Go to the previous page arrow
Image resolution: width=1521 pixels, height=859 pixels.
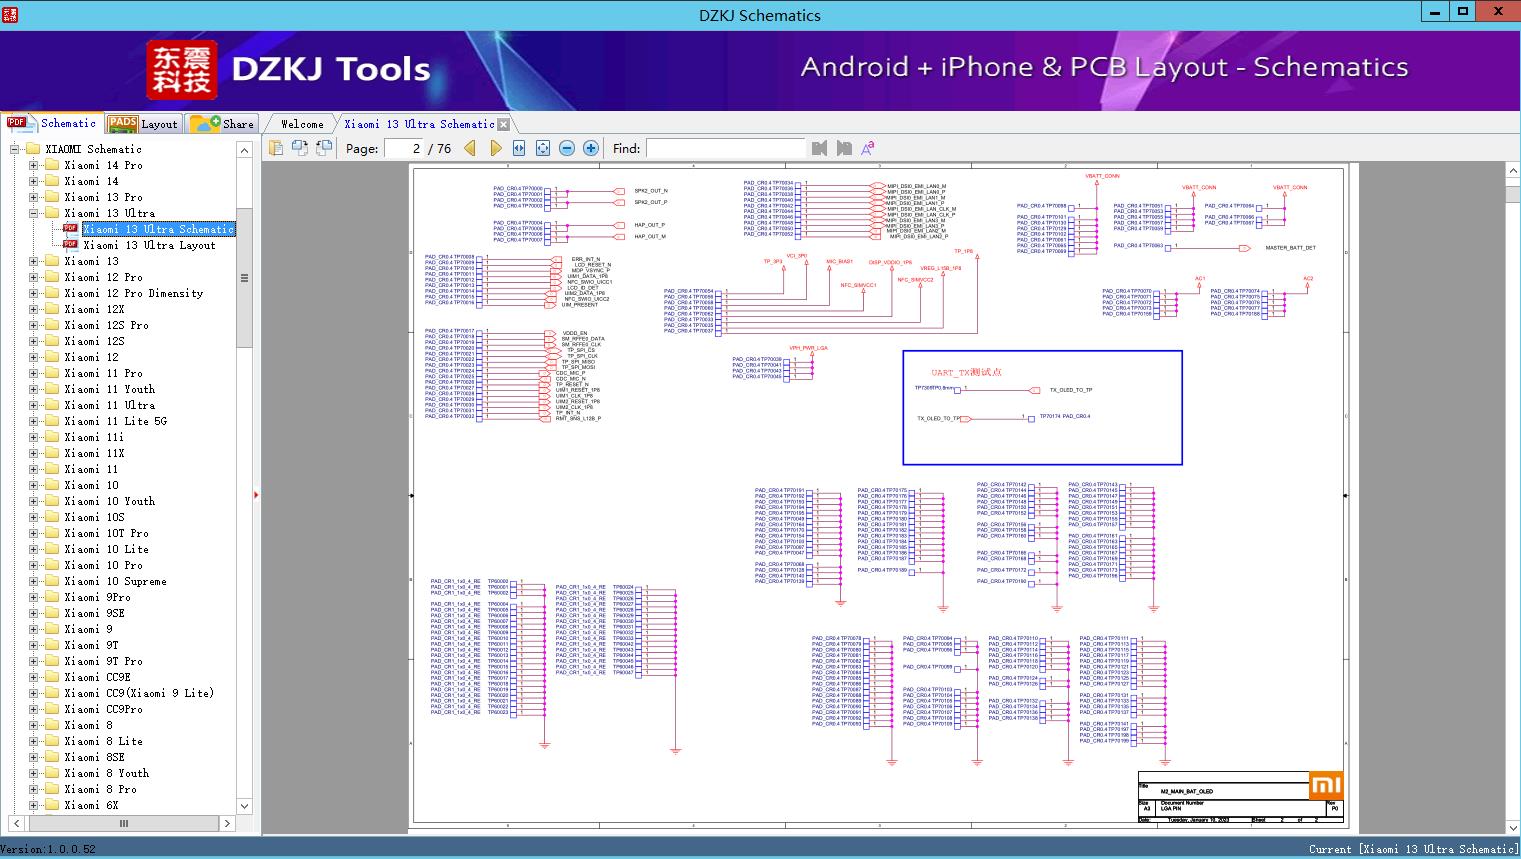470,148
